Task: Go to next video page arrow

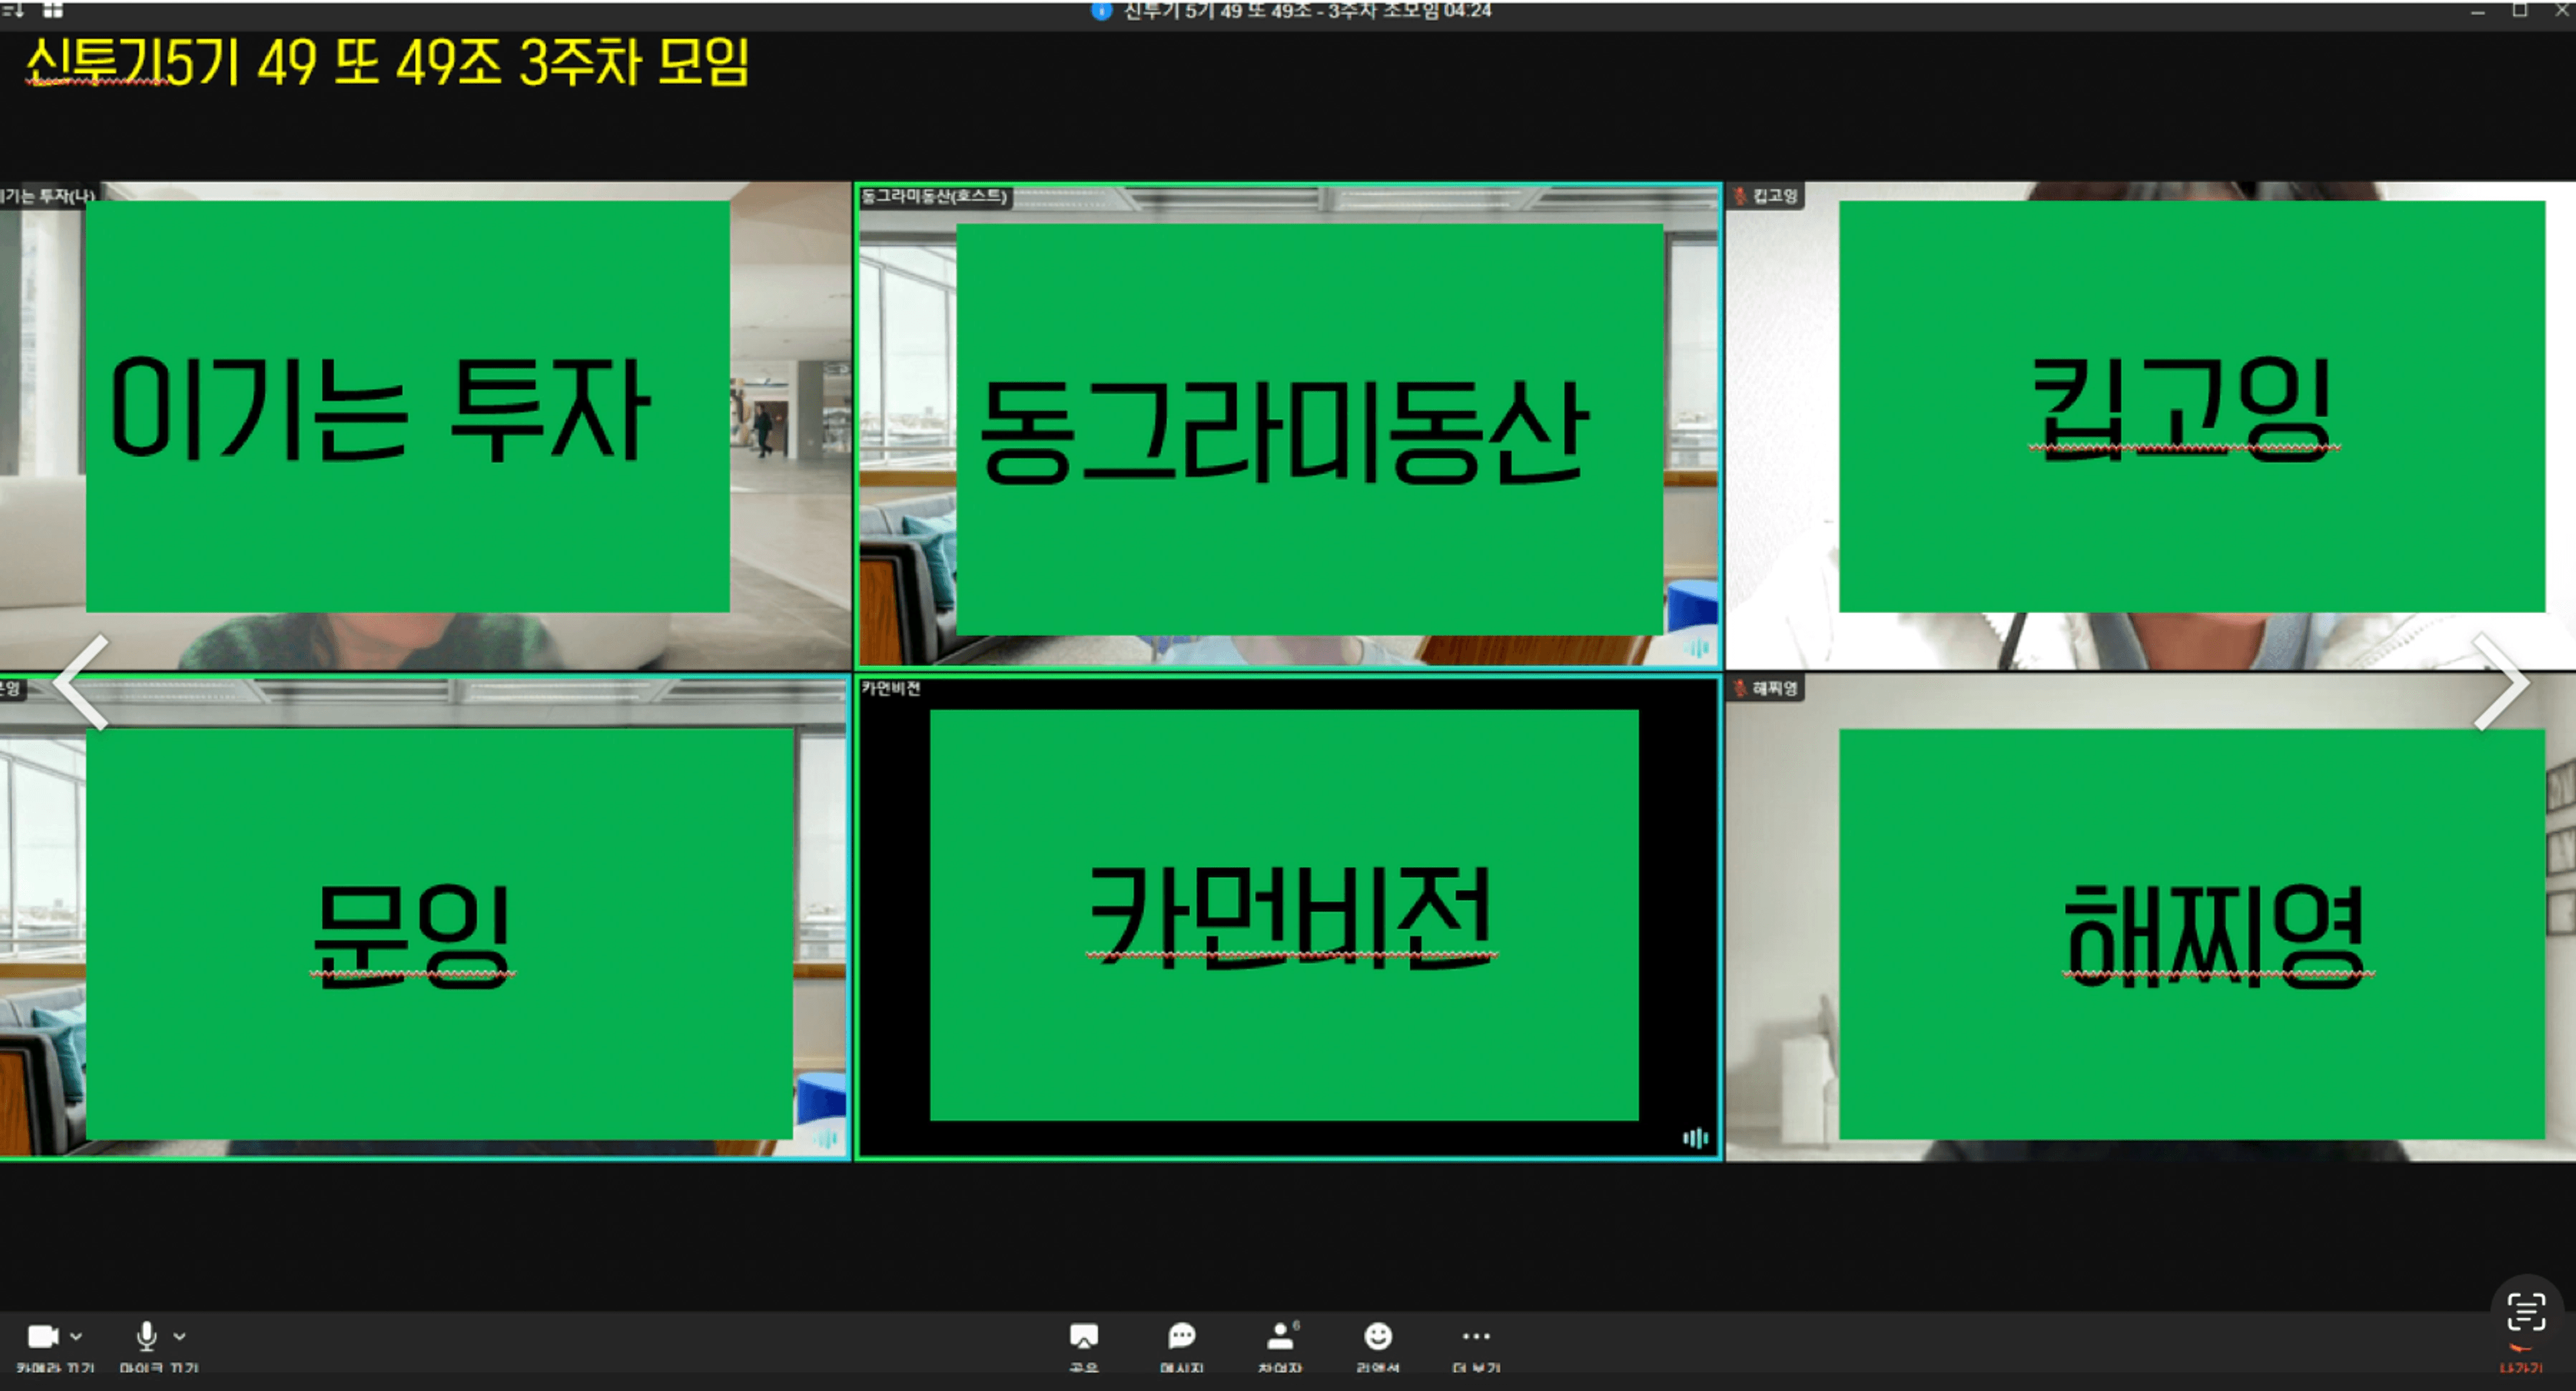Action: tap(2500, 682)
